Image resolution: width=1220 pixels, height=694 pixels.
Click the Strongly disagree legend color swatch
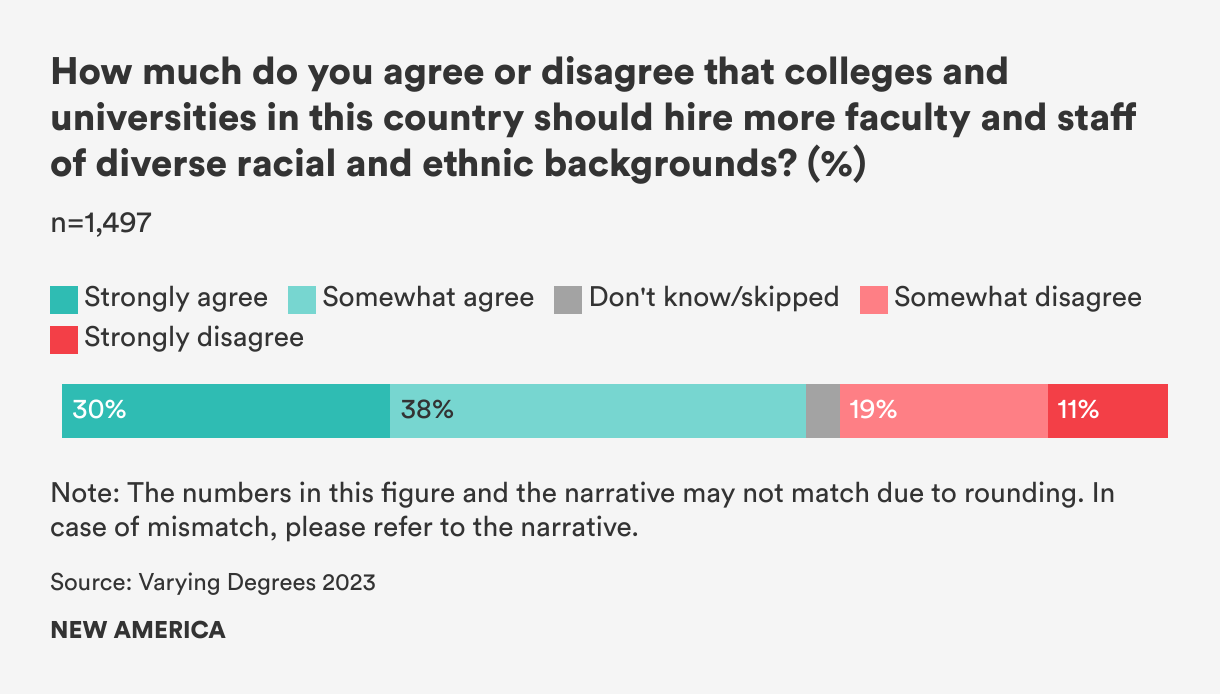64,340
